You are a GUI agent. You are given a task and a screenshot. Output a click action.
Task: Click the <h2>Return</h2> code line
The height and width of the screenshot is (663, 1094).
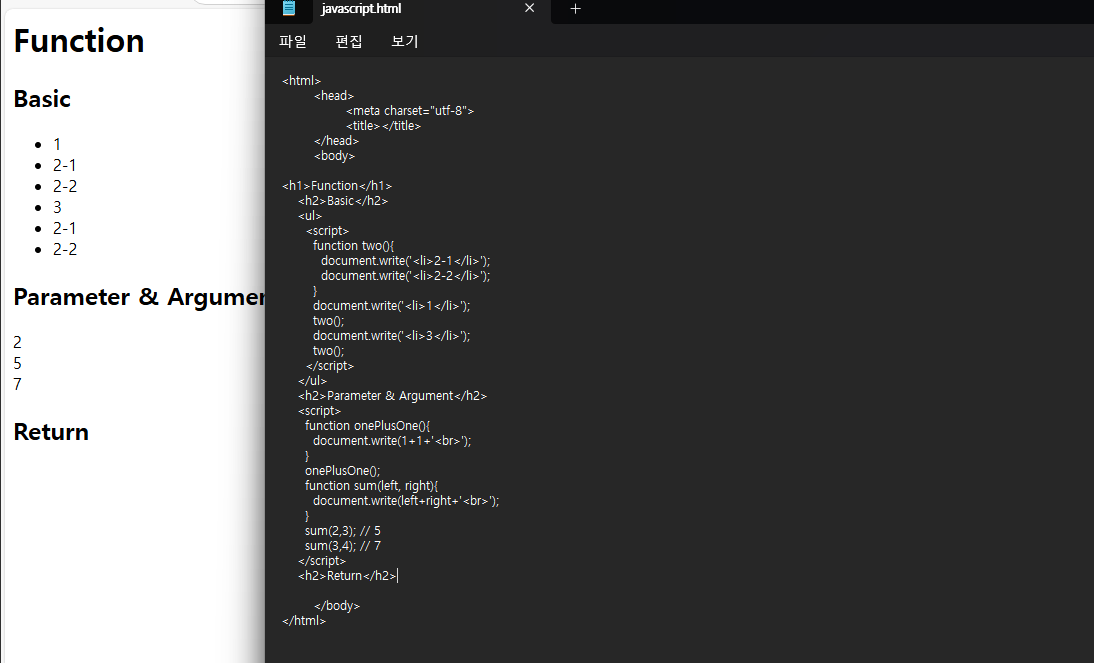347,576
